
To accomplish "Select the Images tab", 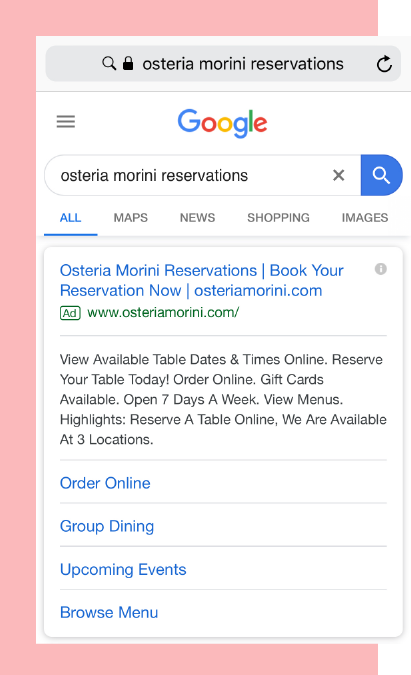I will pyautogui.click(x=365, y=217).
